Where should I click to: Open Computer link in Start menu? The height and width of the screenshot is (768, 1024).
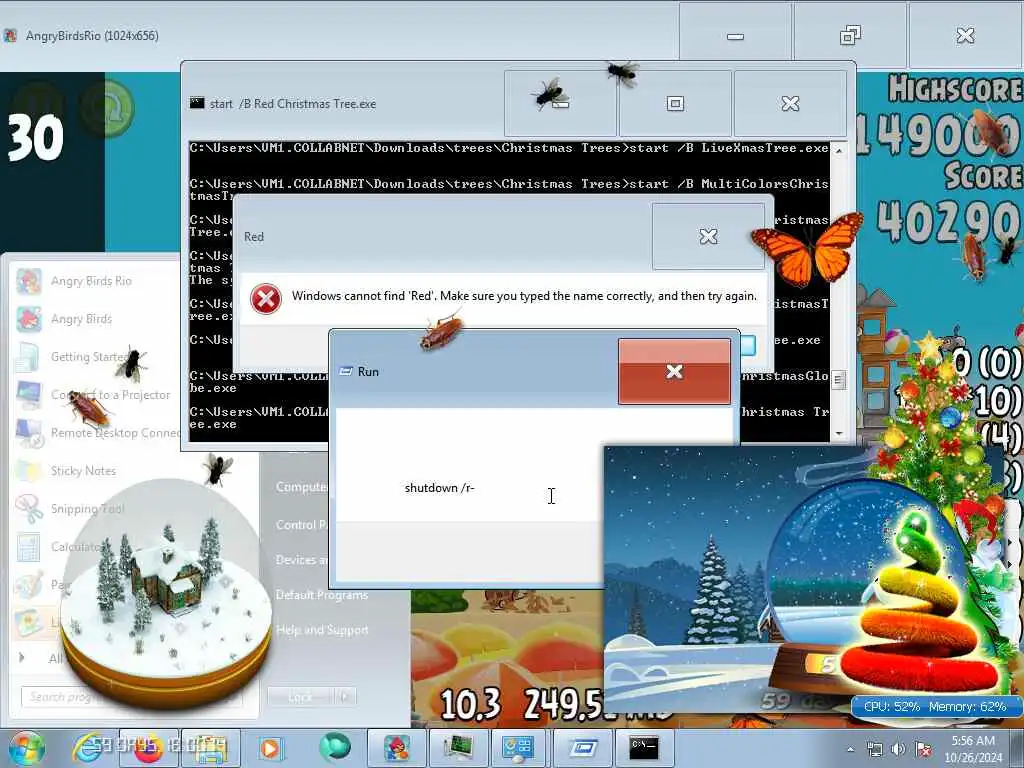300,487
